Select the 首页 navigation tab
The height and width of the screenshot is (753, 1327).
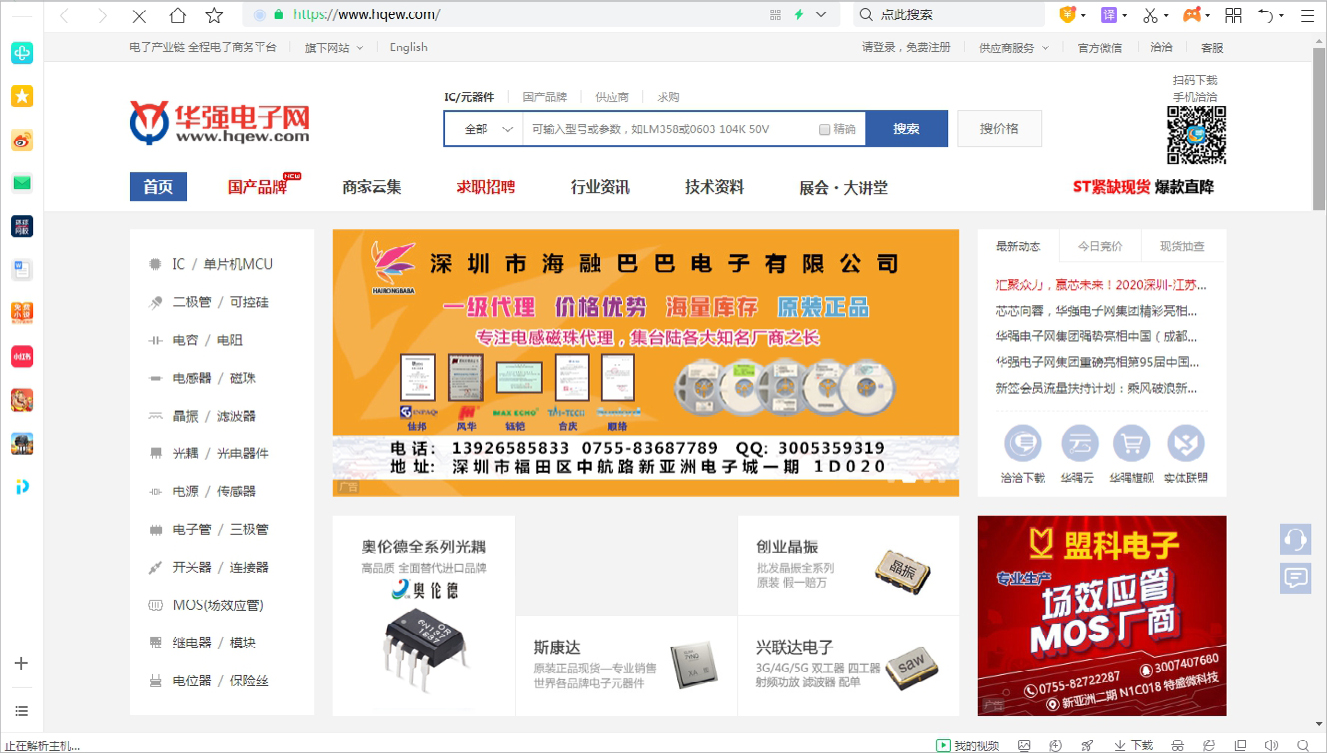pos(158,187)
